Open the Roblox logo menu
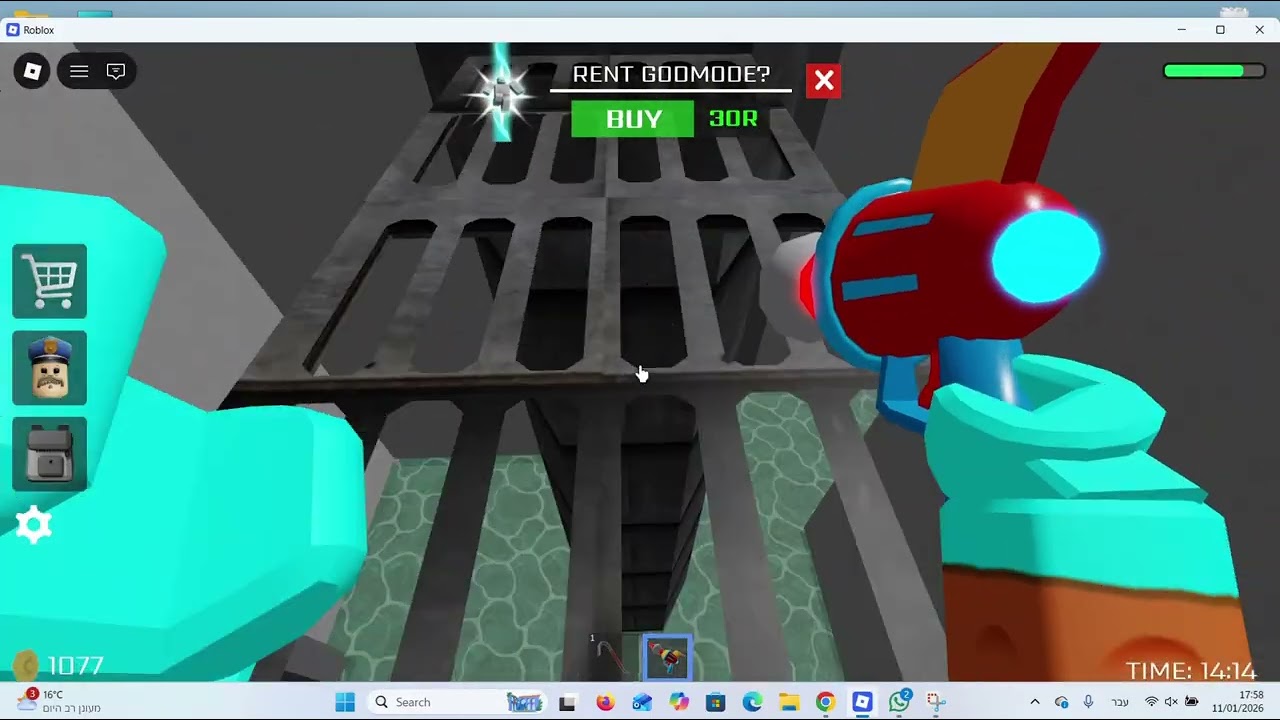 tap(32, 71)
